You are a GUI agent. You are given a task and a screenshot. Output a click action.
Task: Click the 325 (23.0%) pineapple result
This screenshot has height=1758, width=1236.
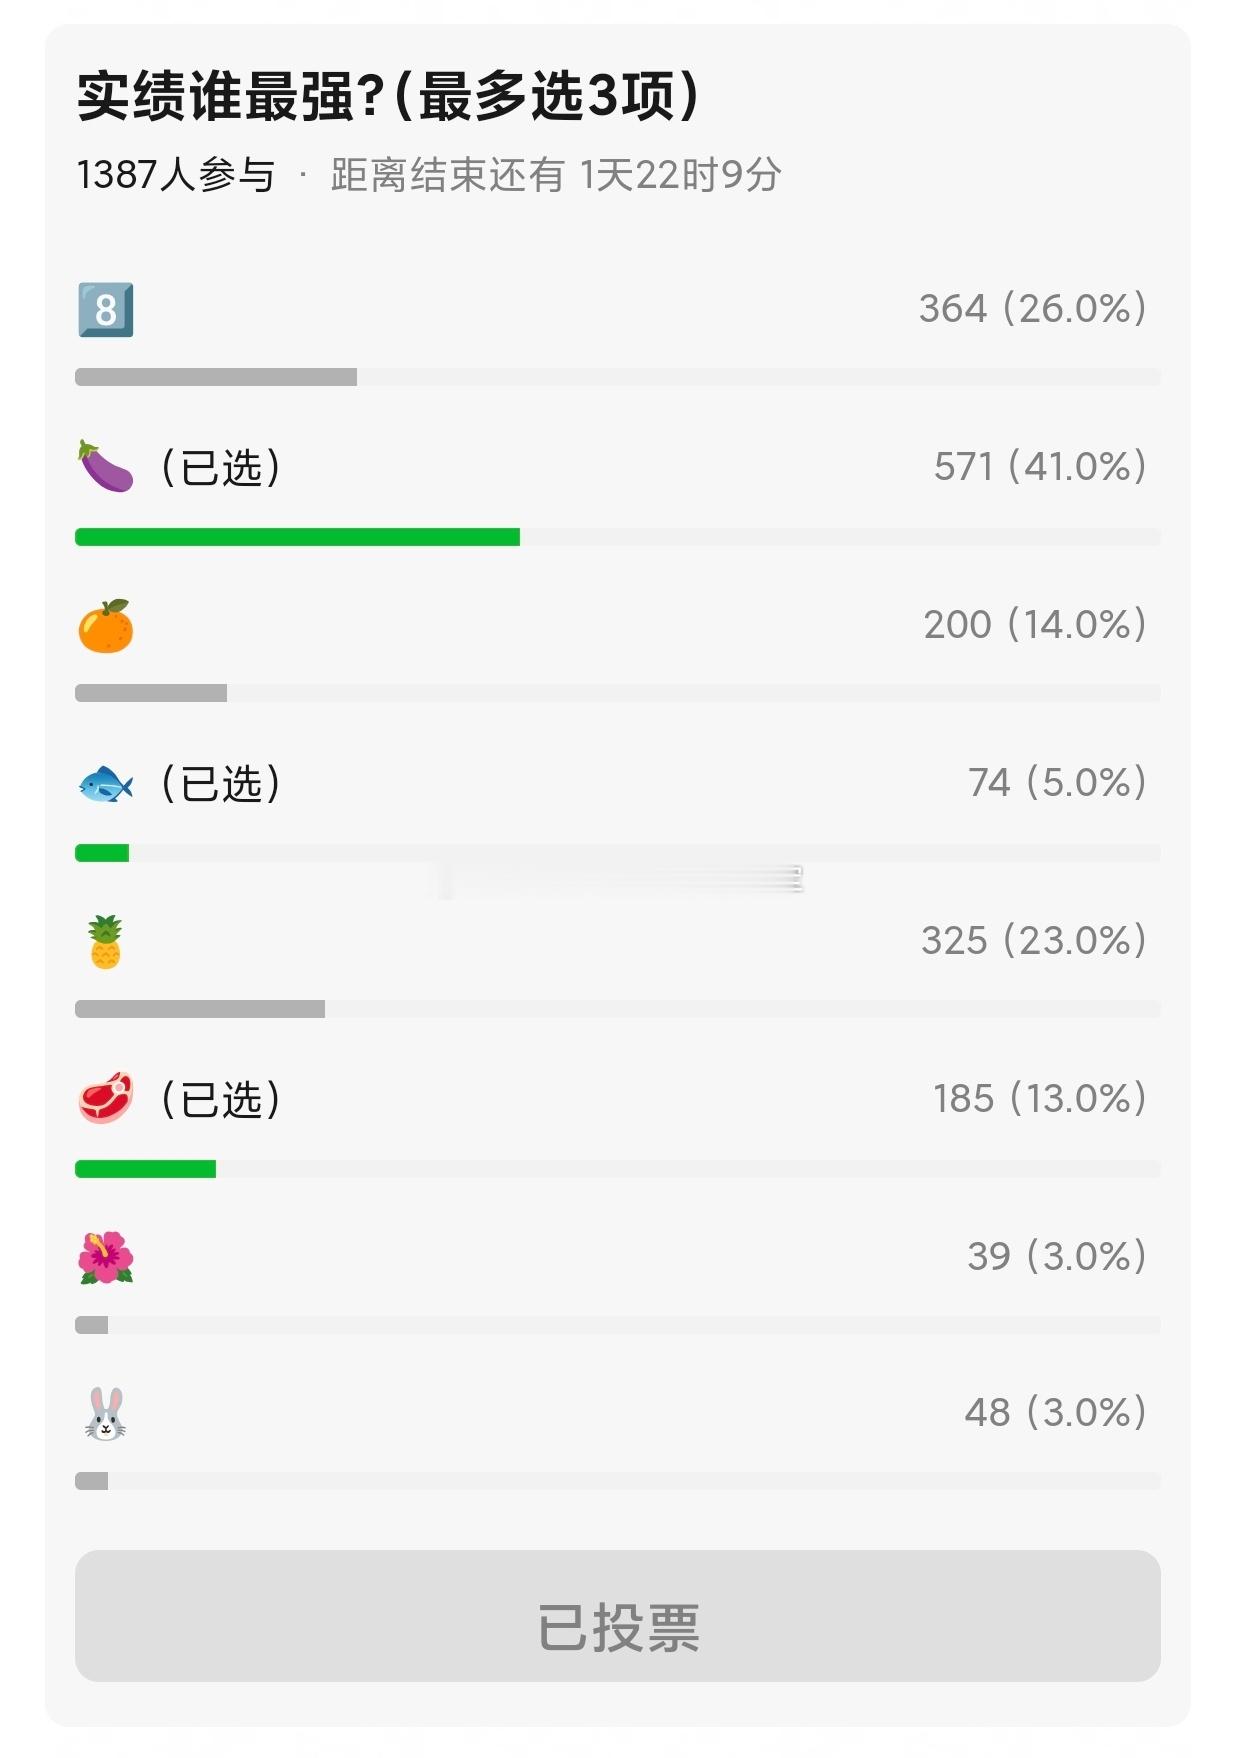coord(1034,941)
